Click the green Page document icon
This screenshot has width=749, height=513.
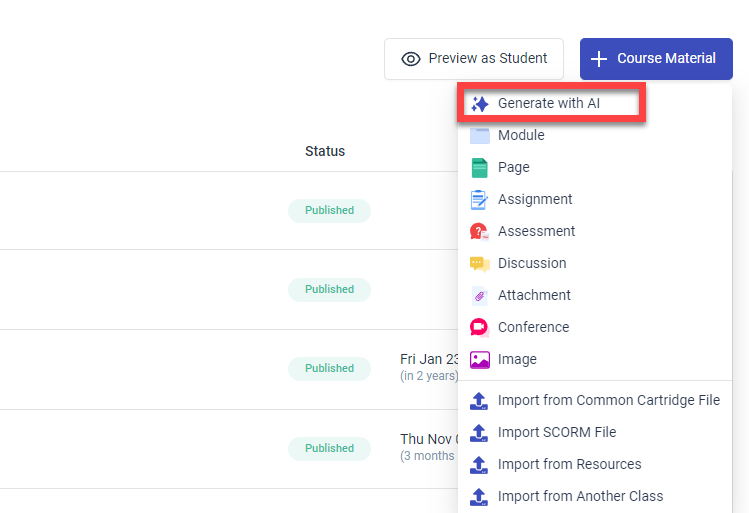[x=480, y=168]
